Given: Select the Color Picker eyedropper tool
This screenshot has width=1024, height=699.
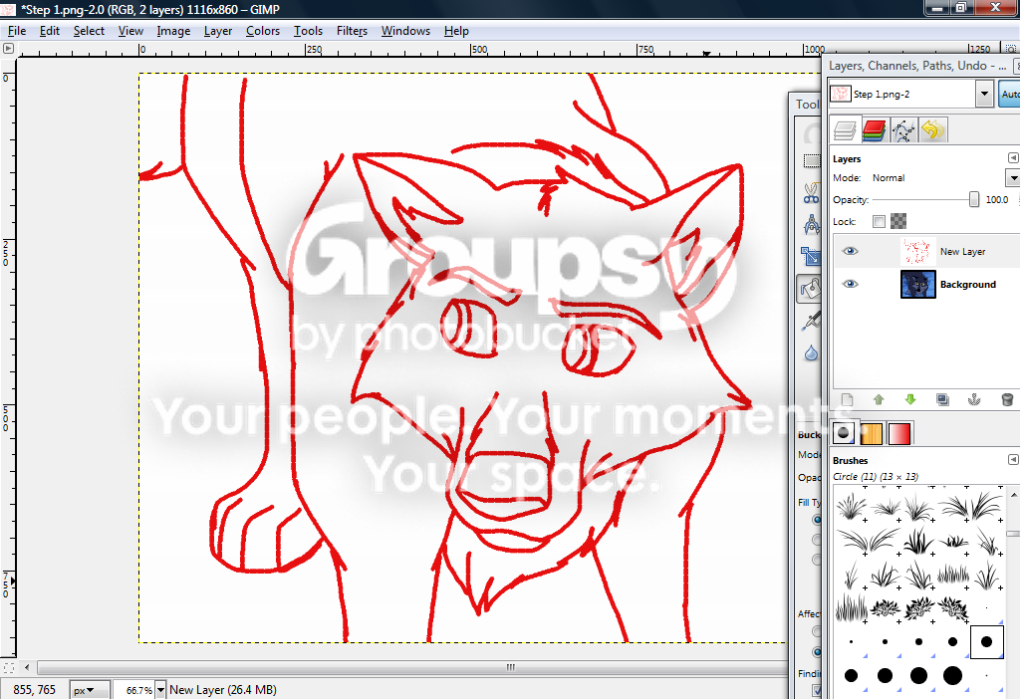Looking at the screenshot, I should (811, 321).
